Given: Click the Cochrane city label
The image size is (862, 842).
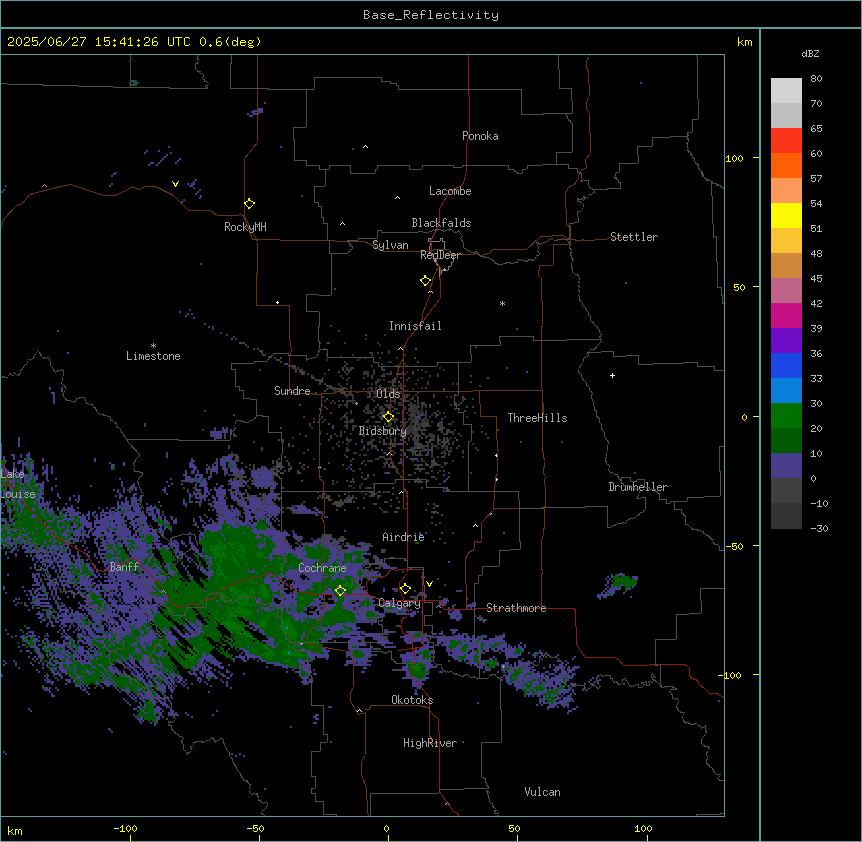Looking at the screenshot, I should pyautogui.click(x=322, y=568).
